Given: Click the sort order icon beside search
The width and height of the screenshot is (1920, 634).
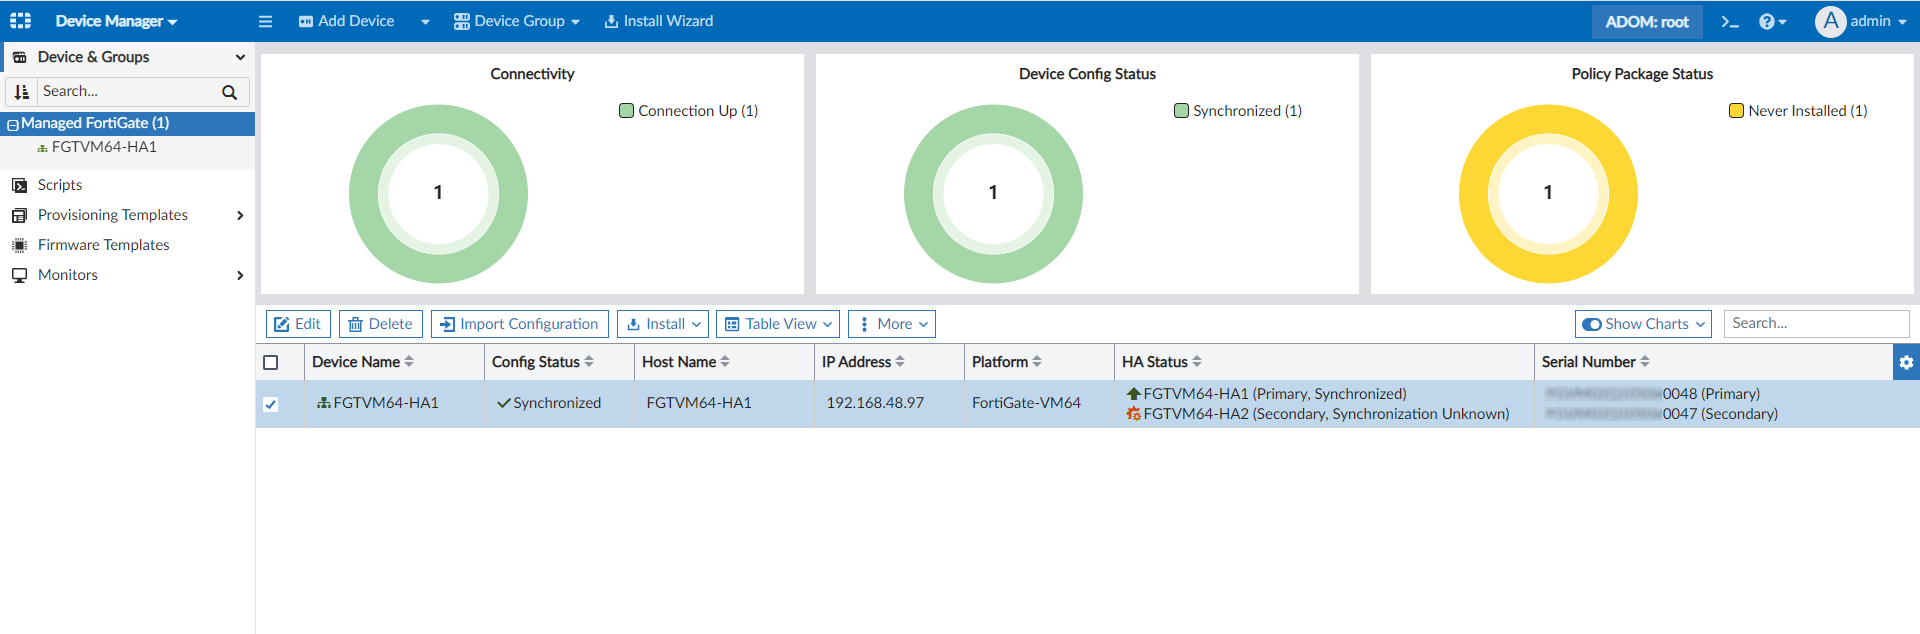Looking at the screenshot, I should pos(22,92).
